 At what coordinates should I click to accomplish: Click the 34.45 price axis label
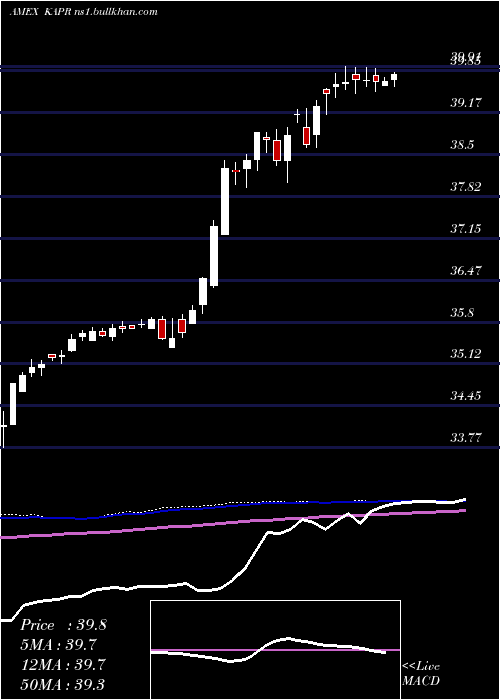coord(465,396)
